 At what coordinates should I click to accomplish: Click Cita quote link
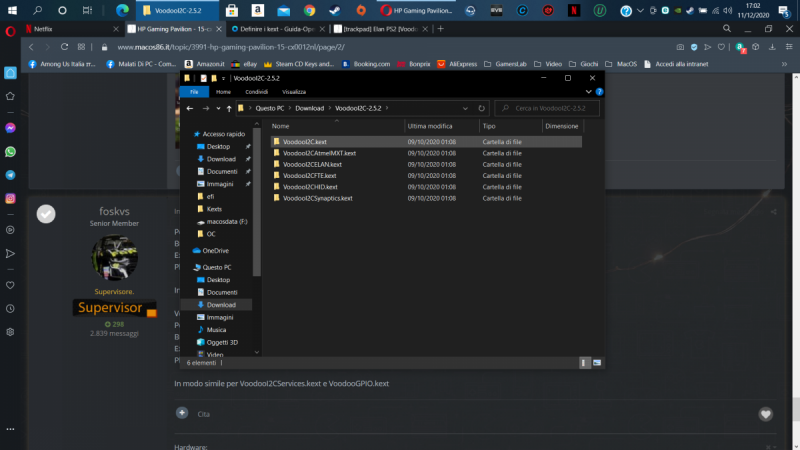click(x=204, y=414)
